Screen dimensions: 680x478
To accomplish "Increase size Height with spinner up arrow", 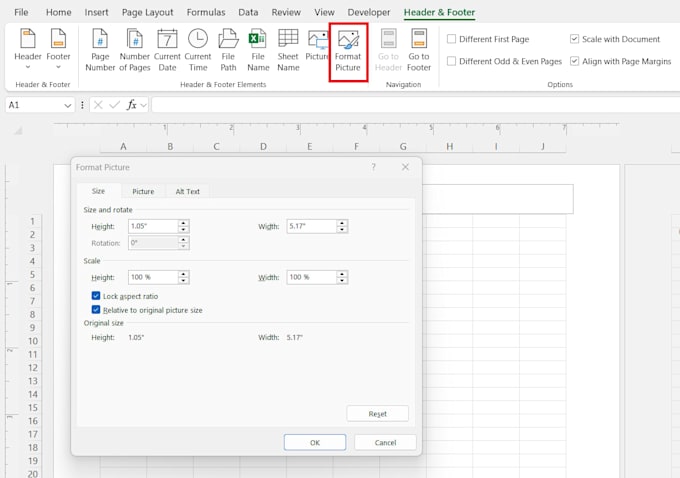I will coord(183,223).
